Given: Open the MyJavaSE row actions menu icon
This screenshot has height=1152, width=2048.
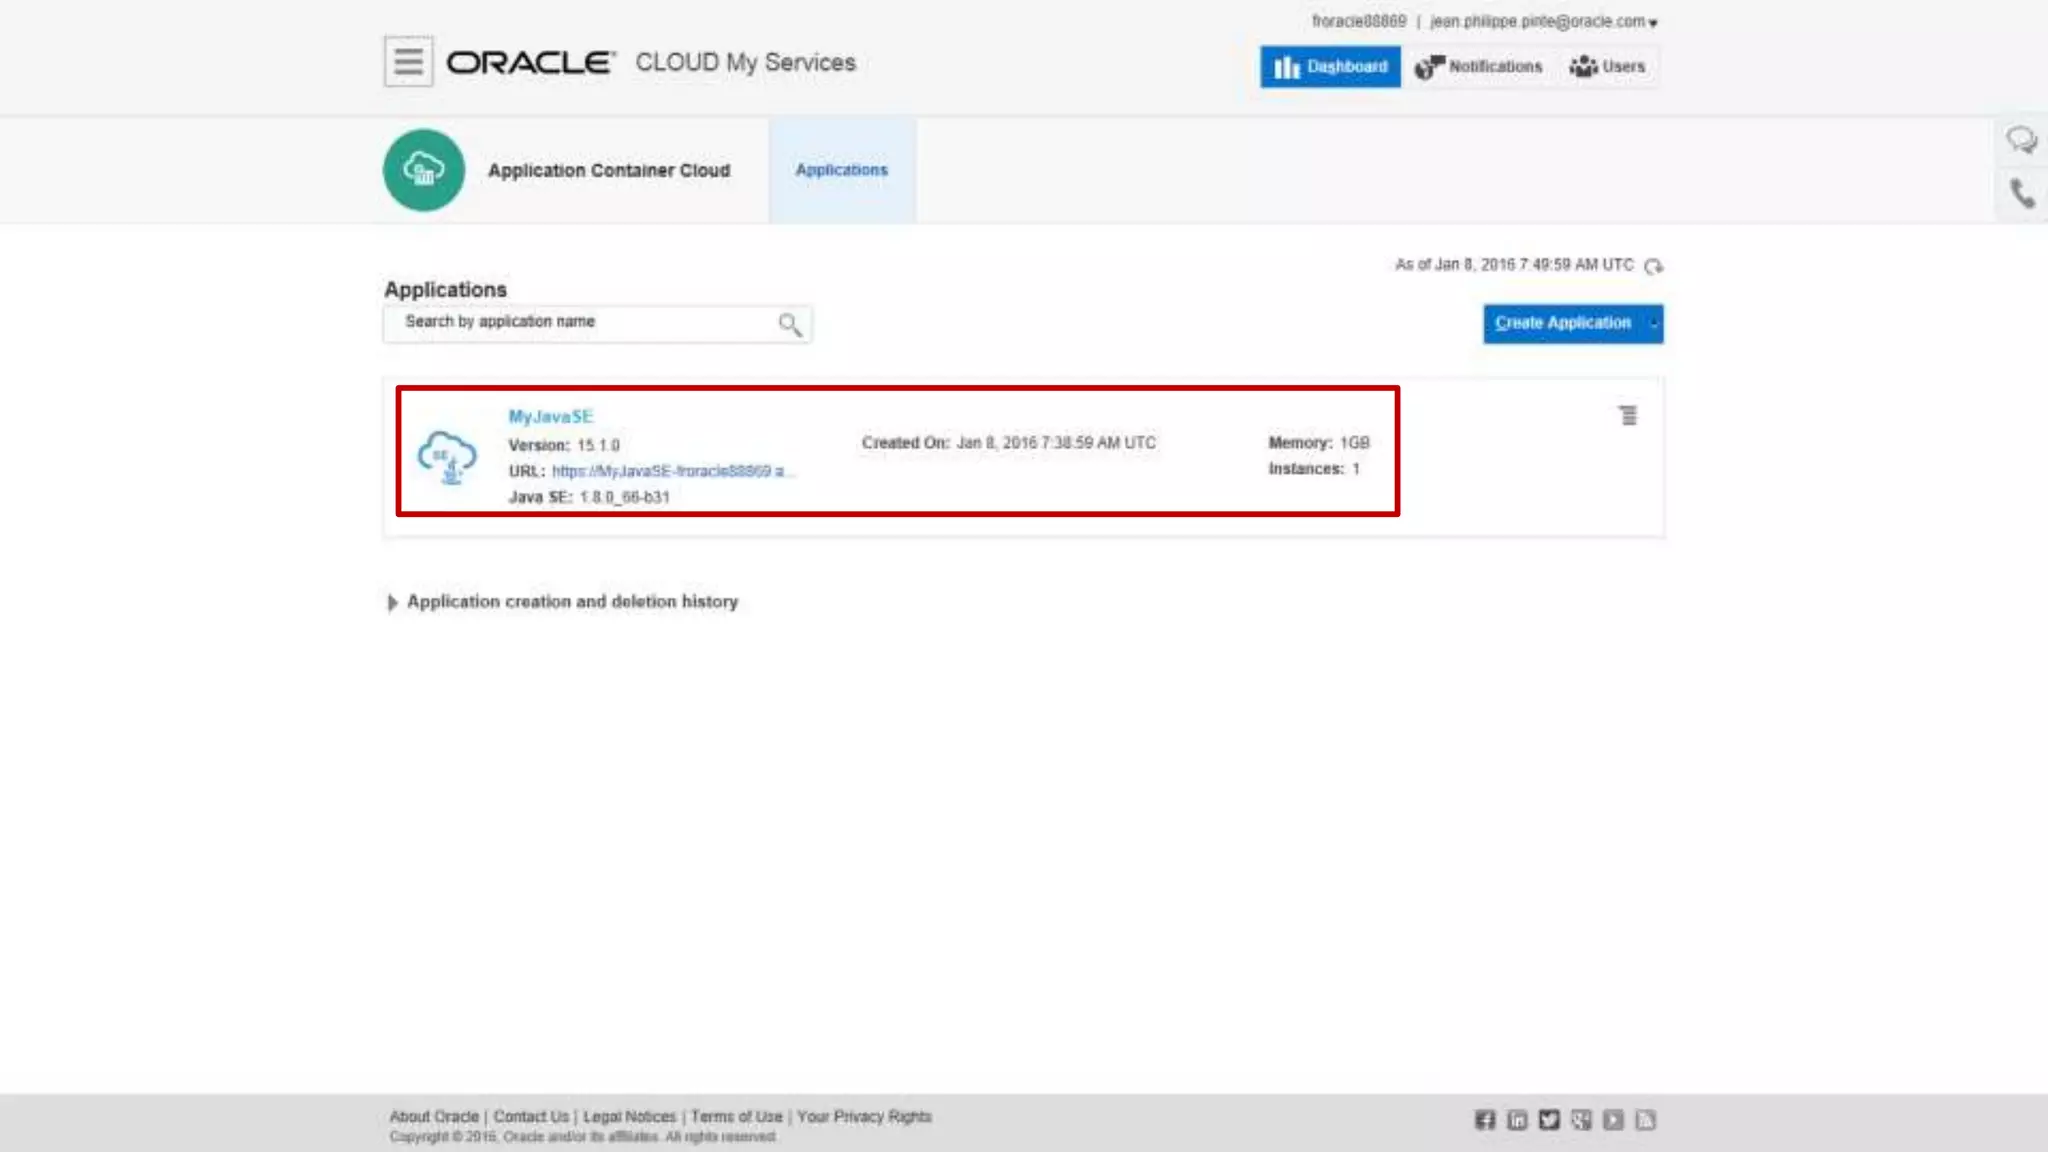Looking at the screenshot, I should 1628,415.
